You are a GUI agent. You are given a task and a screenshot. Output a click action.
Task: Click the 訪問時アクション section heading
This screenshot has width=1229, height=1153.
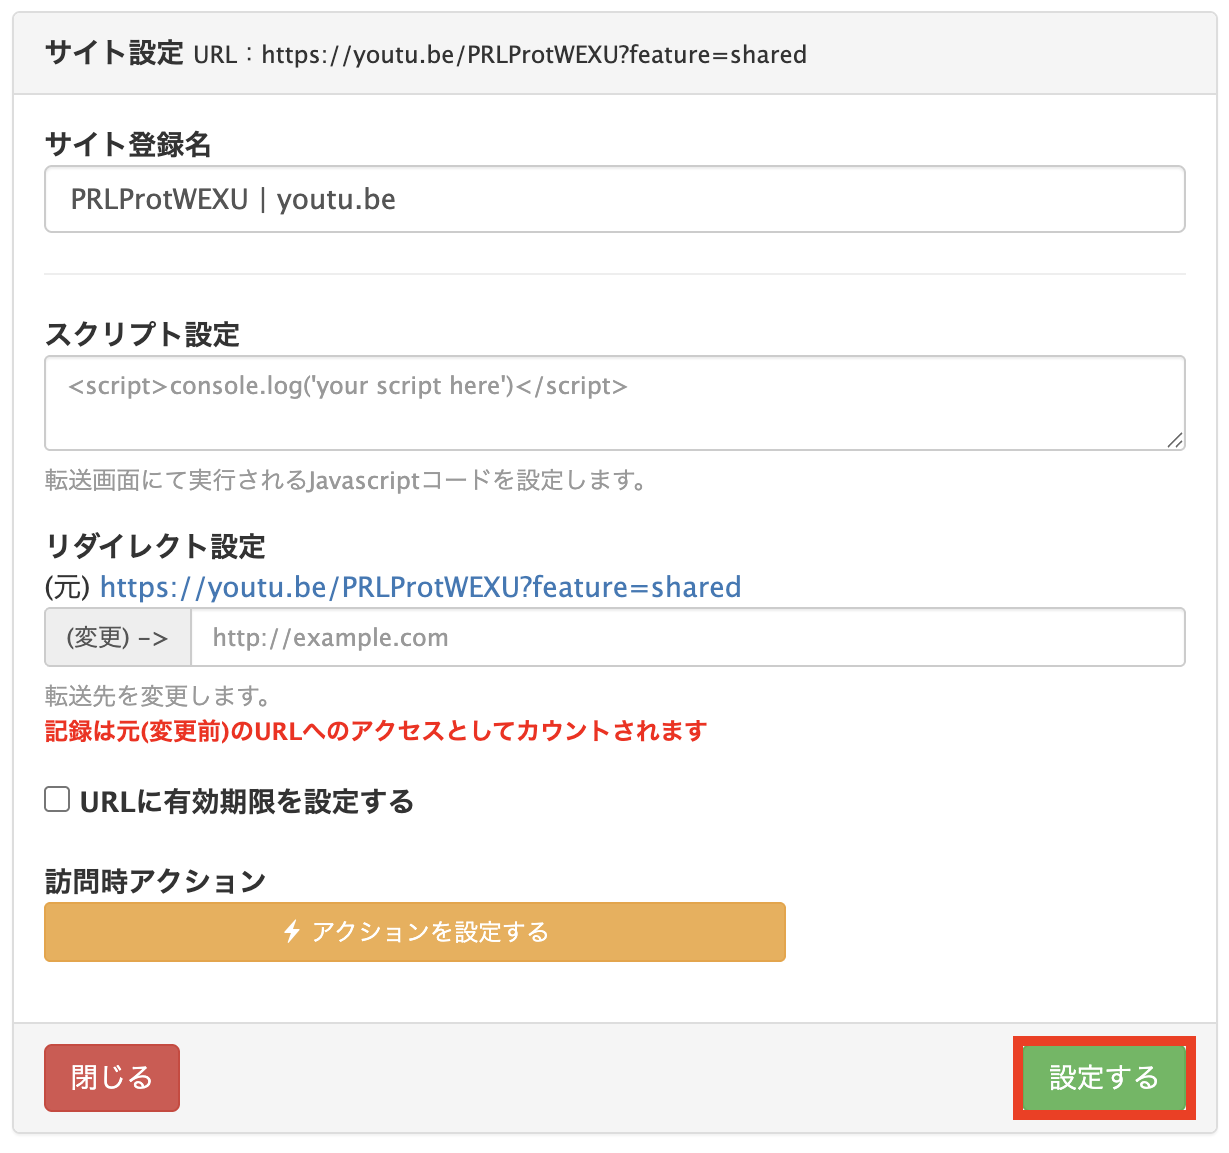pos(155,881)
